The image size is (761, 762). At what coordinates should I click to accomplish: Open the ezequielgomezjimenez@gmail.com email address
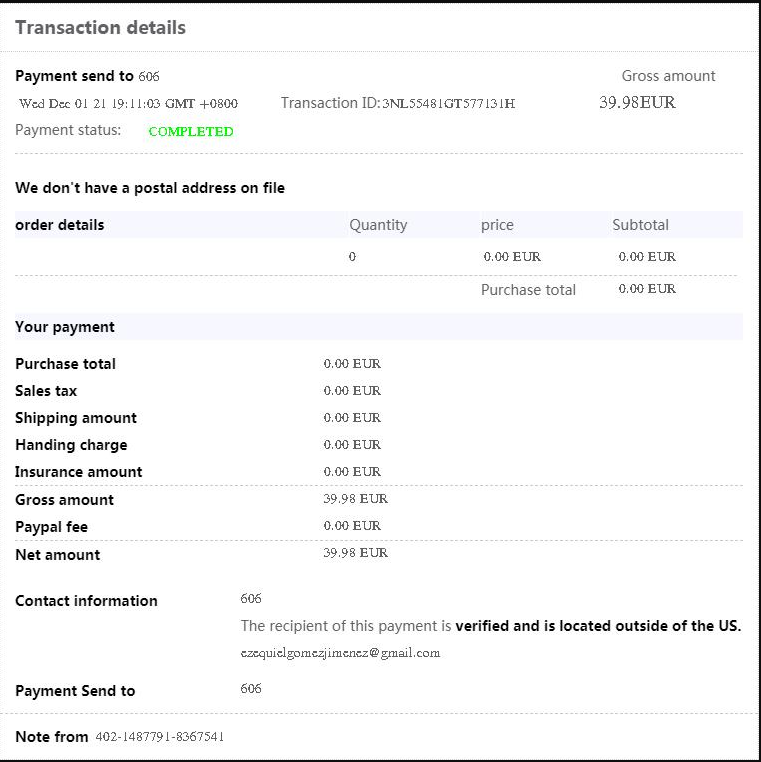(340, 653)
